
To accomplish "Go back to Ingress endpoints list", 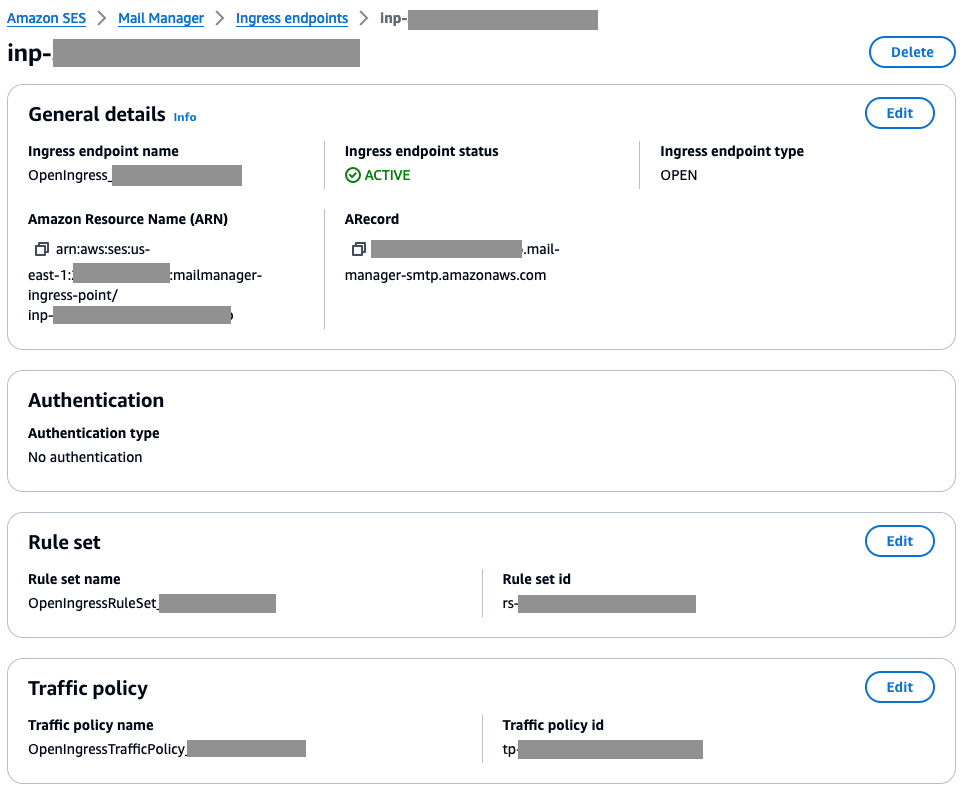I will point(291,18).
